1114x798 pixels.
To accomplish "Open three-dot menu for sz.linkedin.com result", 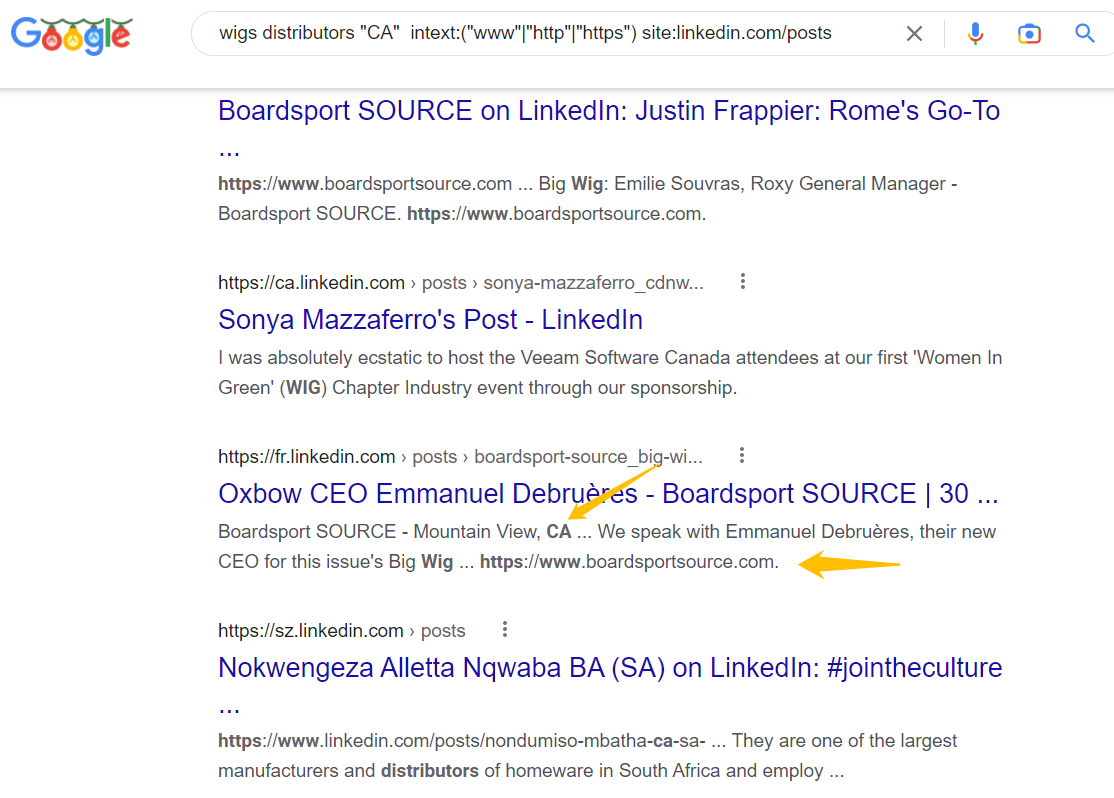I will 505,630.
